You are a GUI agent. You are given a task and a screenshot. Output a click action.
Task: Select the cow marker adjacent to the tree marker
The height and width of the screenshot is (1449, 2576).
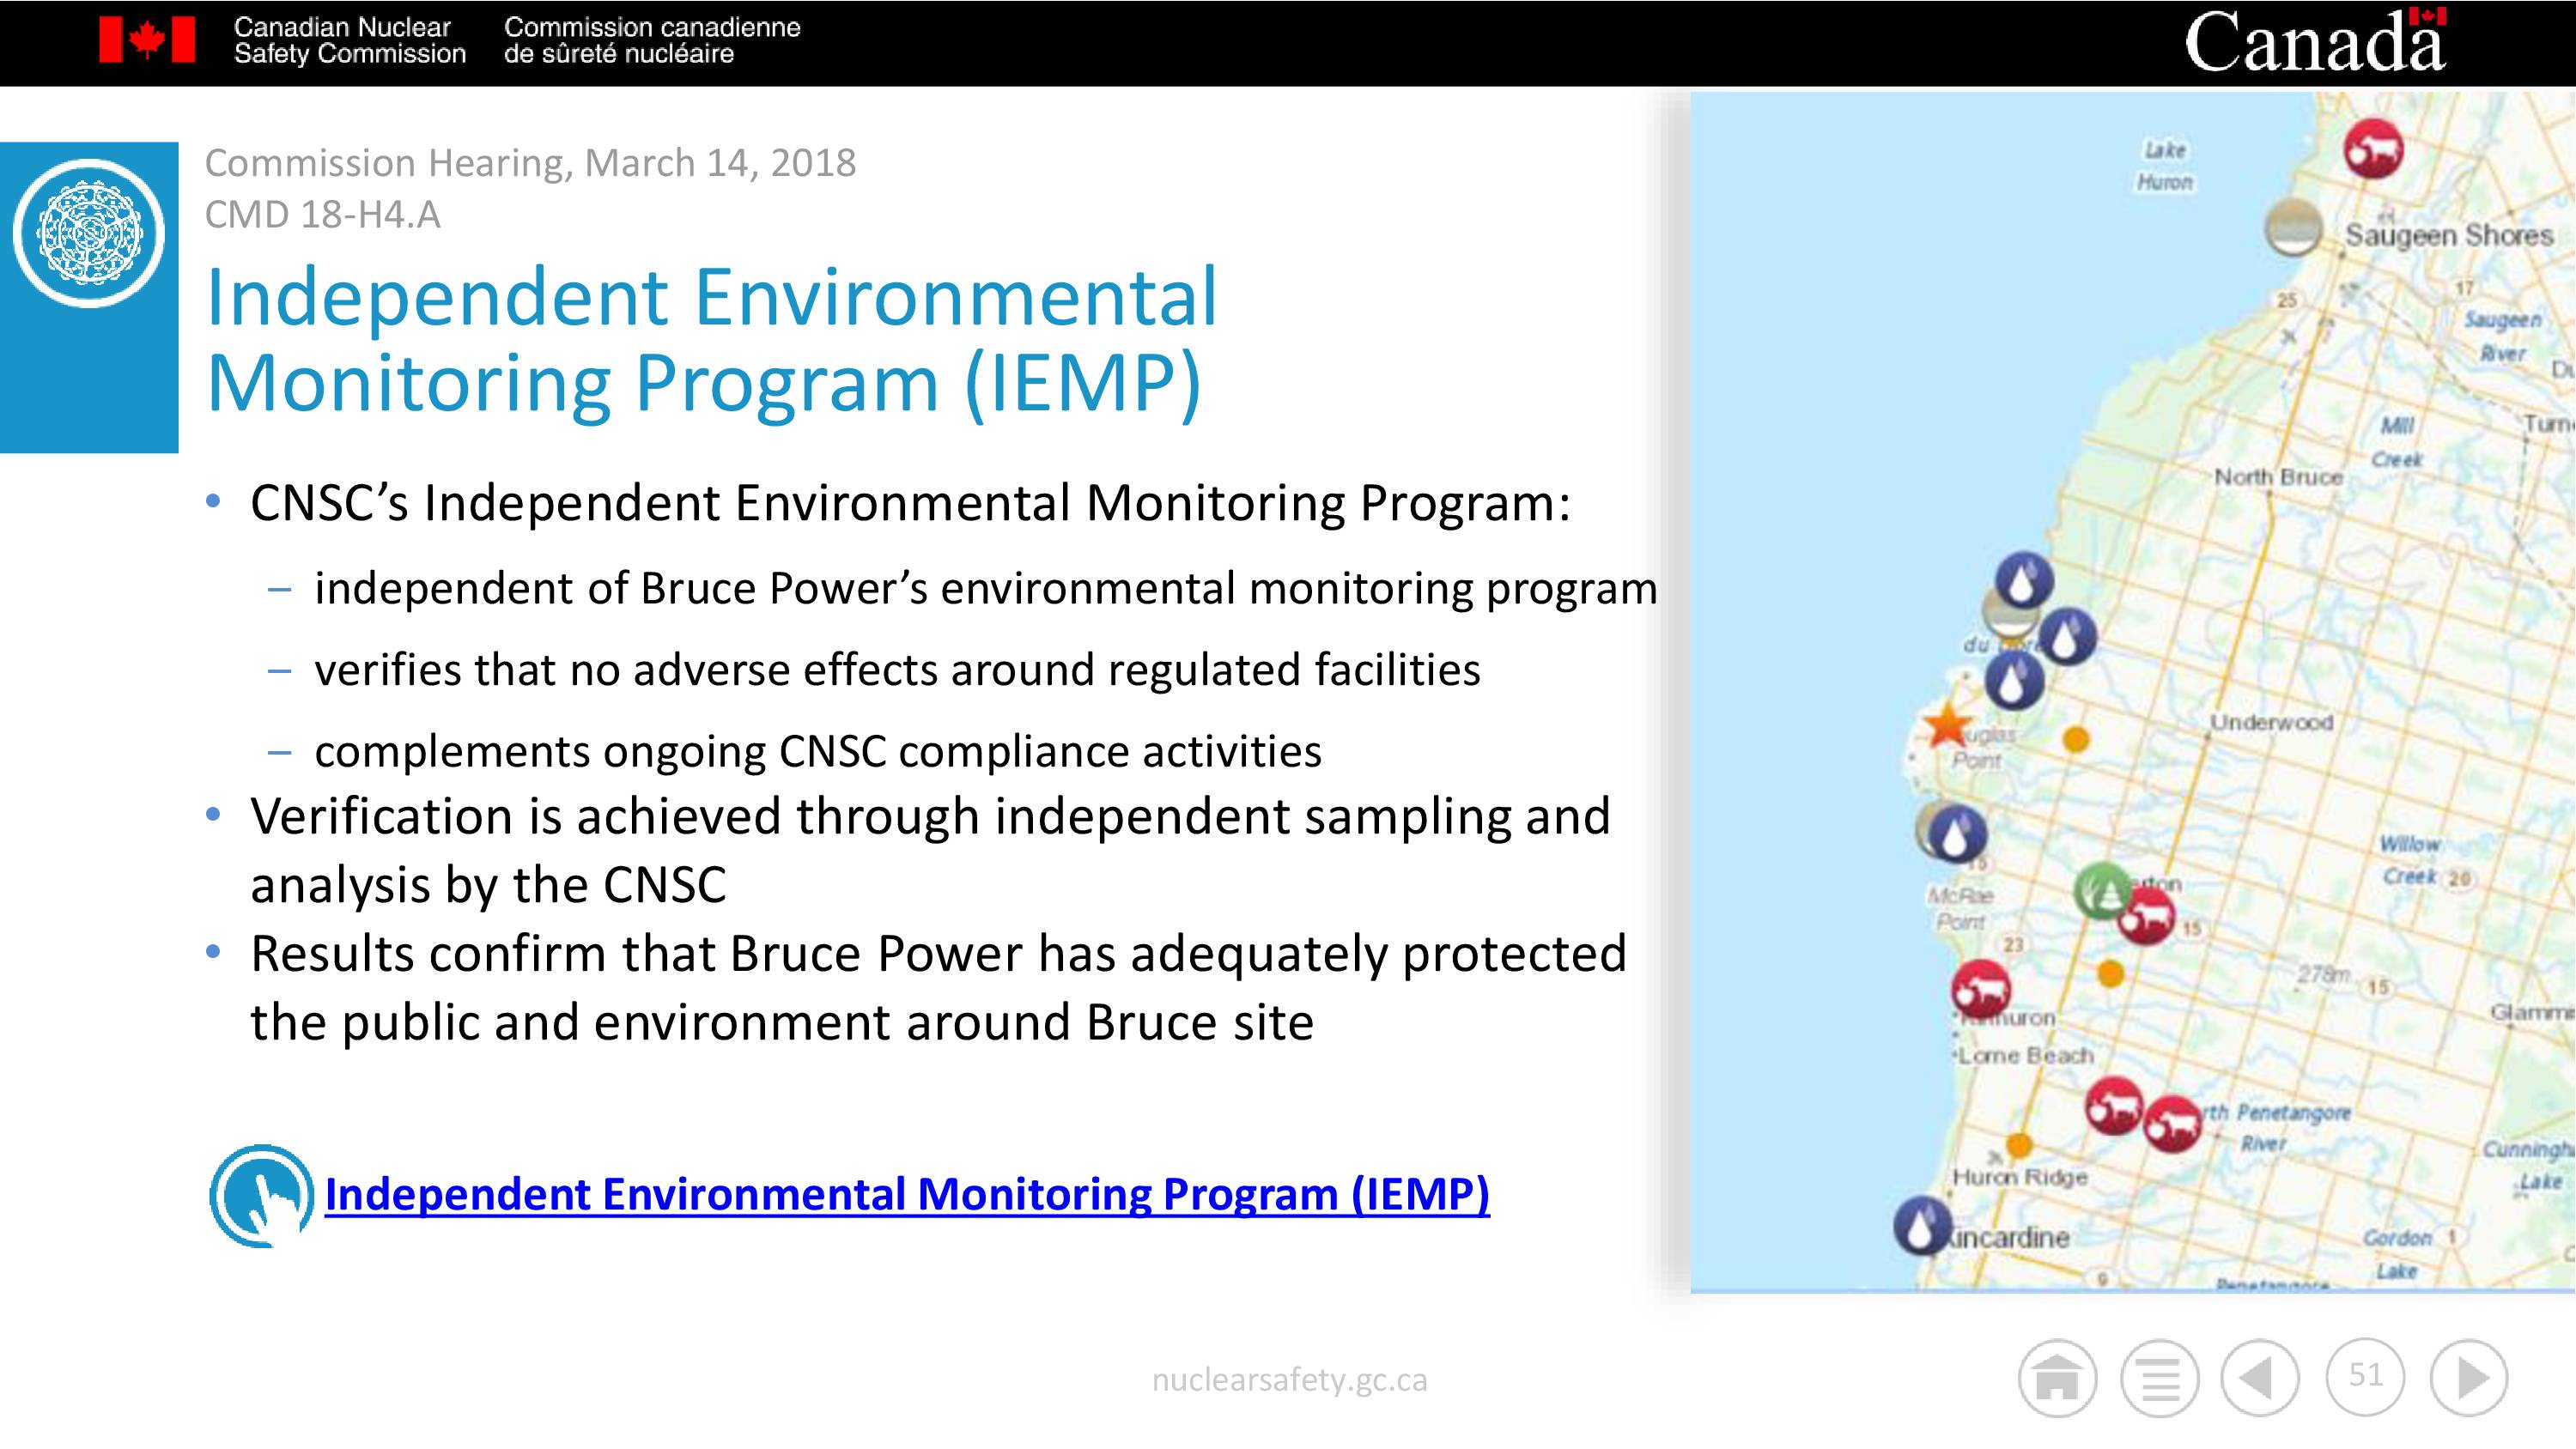coord(2146,916)
